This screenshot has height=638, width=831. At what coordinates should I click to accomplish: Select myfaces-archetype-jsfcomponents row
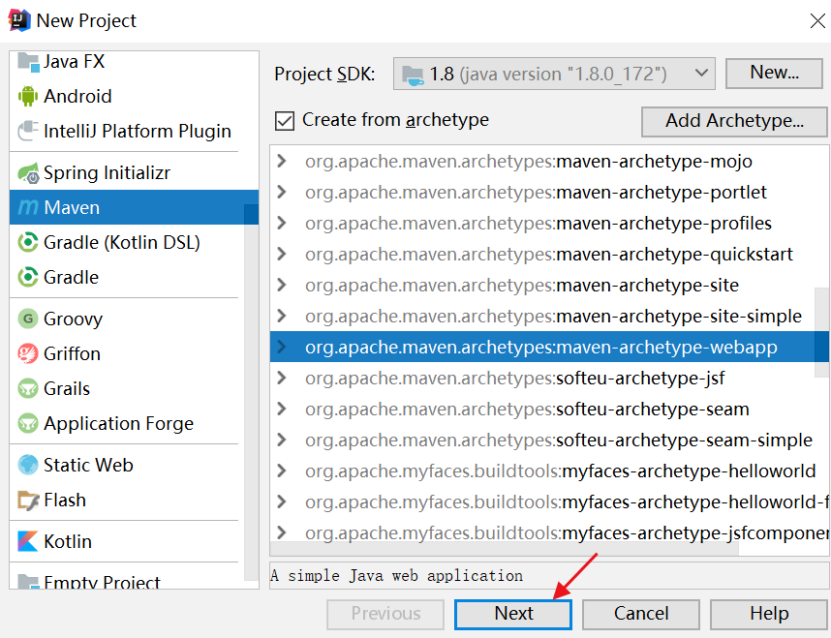pos(549,531)
